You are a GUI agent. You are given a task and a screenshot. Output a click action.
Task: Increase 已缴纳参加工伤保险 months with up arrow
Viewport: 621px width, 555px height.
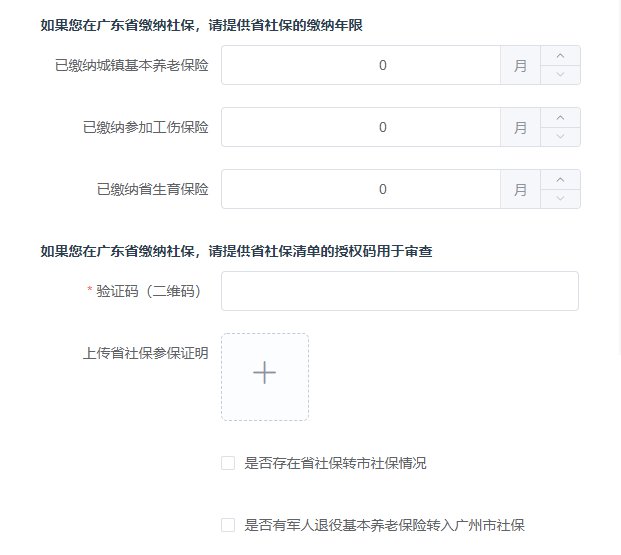click(x=560, y=117)
